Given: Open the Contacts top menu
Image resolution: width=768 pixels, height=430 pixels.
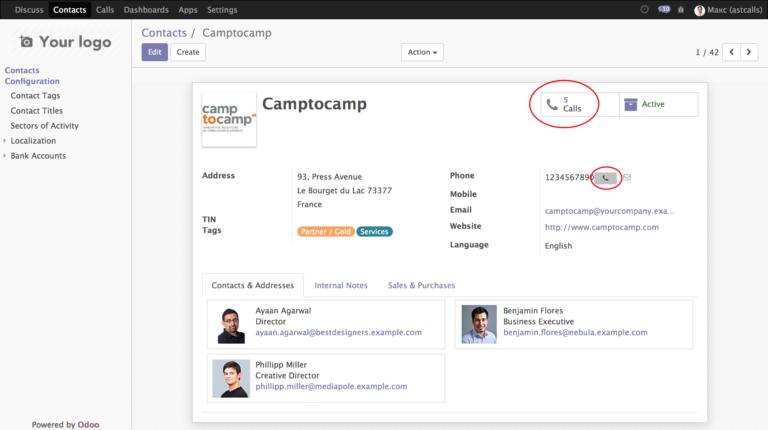Looking at the screenshot, I should [x=70, y=10].
